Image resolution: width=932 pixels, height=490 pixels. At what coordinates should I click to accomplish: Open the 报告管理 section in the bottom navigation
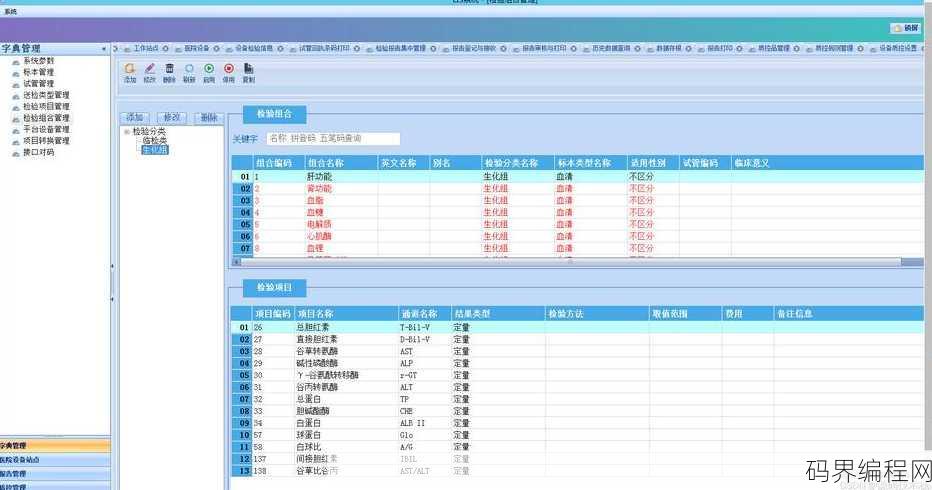55,474
